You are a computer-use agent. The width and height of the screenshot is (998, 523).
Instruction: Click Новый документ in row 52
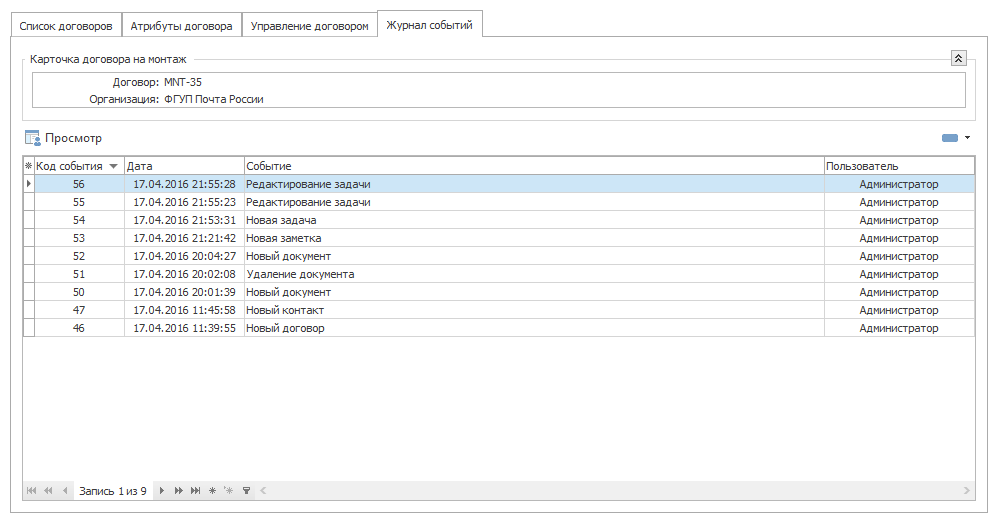288,256
